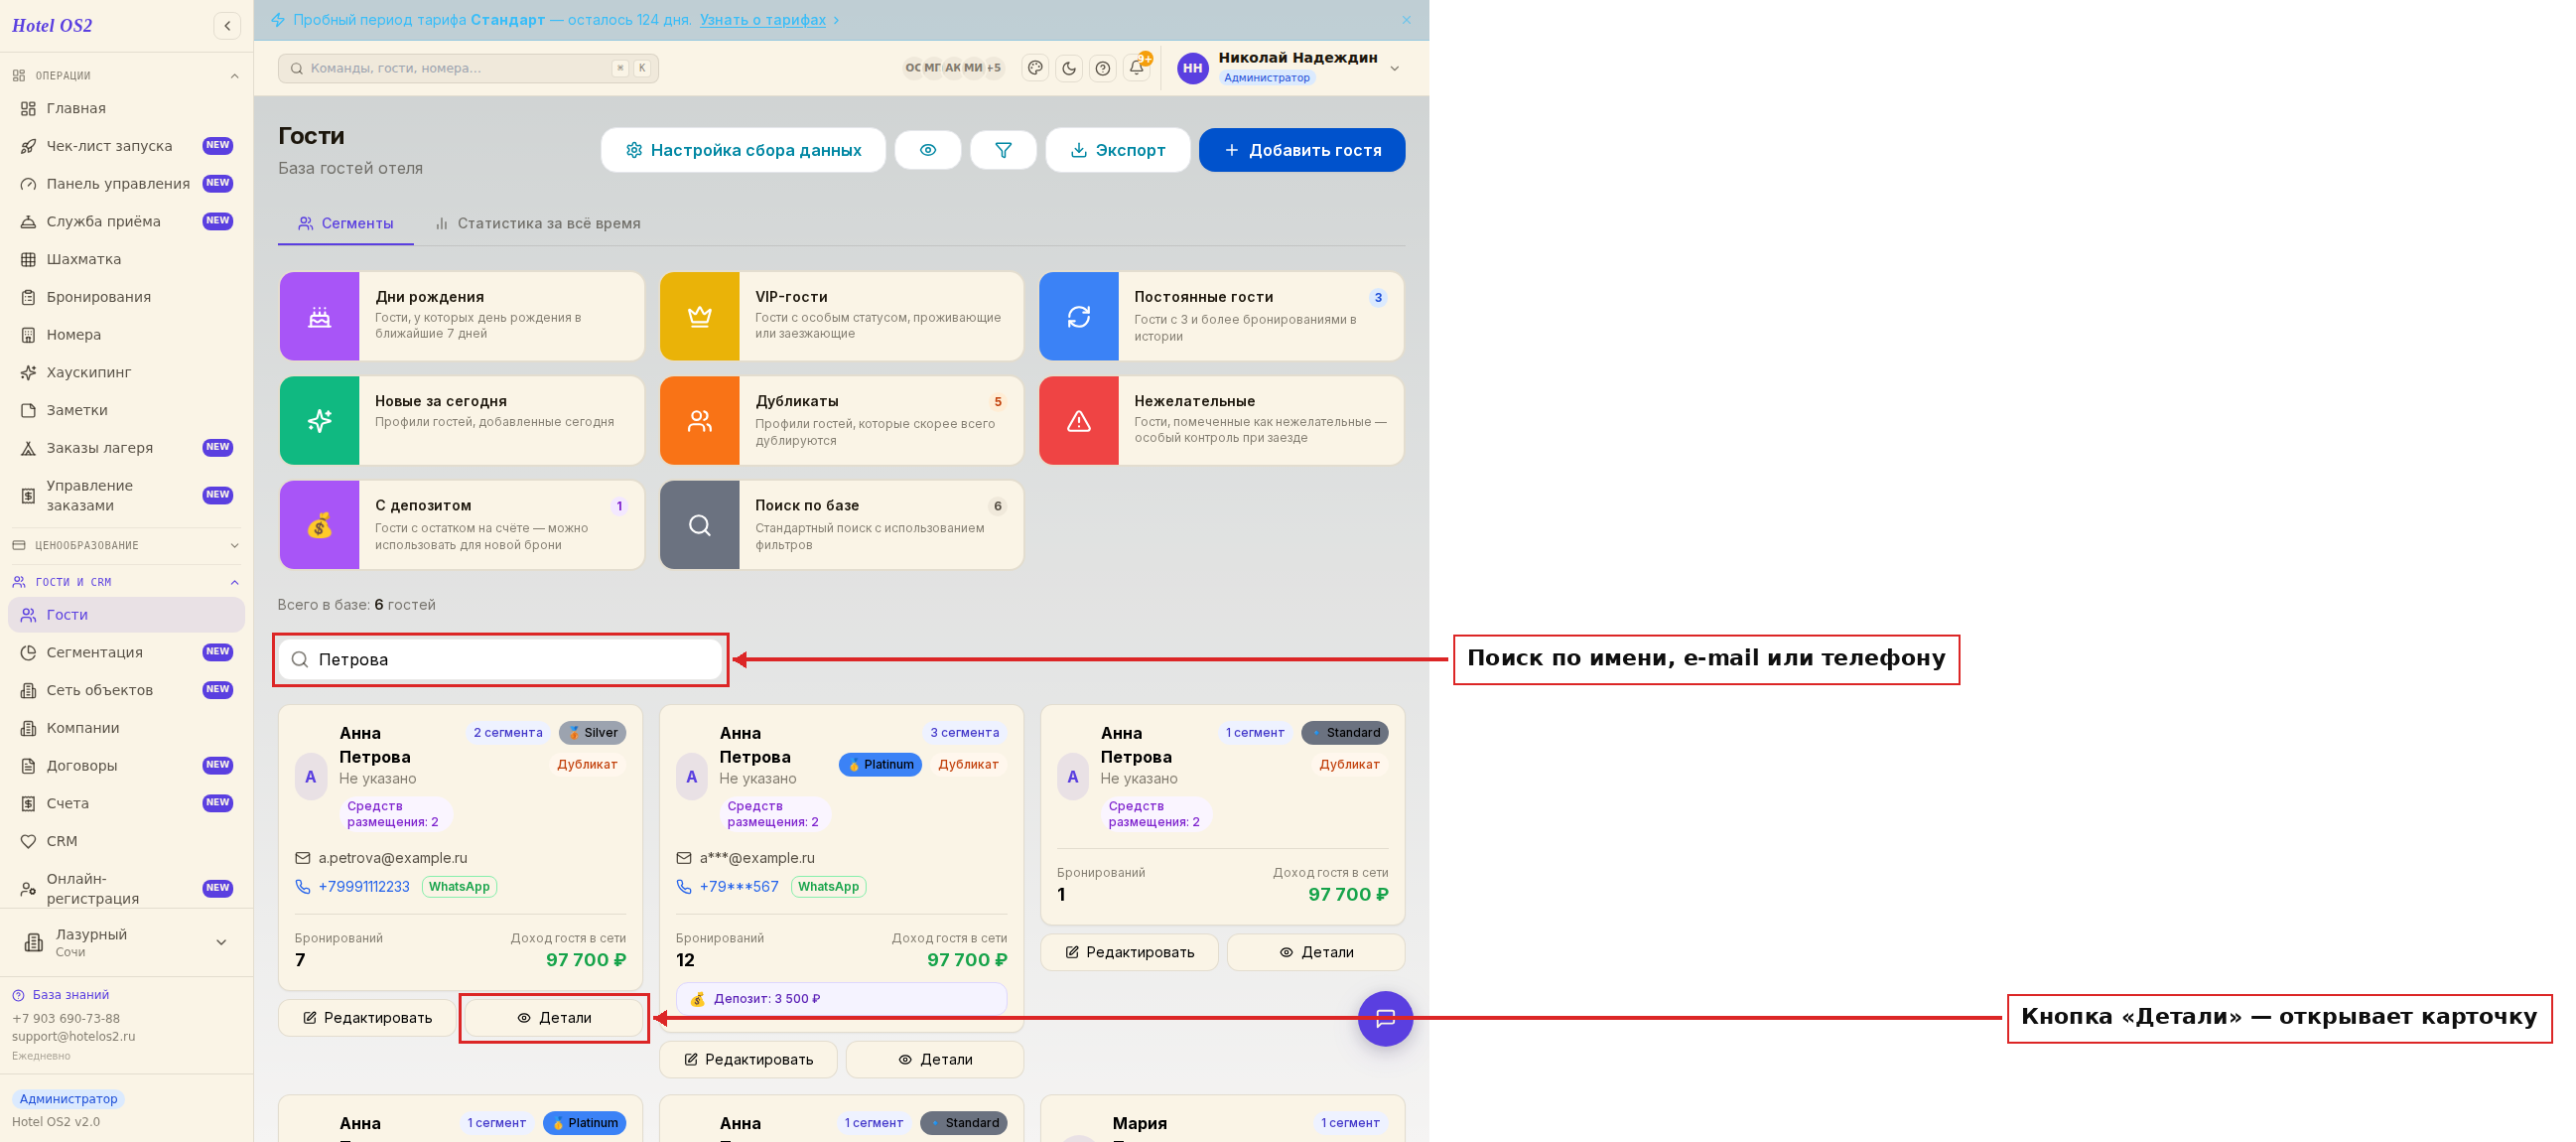Click the +79991112233 phone link
Image resolution: width=2576 pixels, height=1142 pixels.
(x=364, y=887)
